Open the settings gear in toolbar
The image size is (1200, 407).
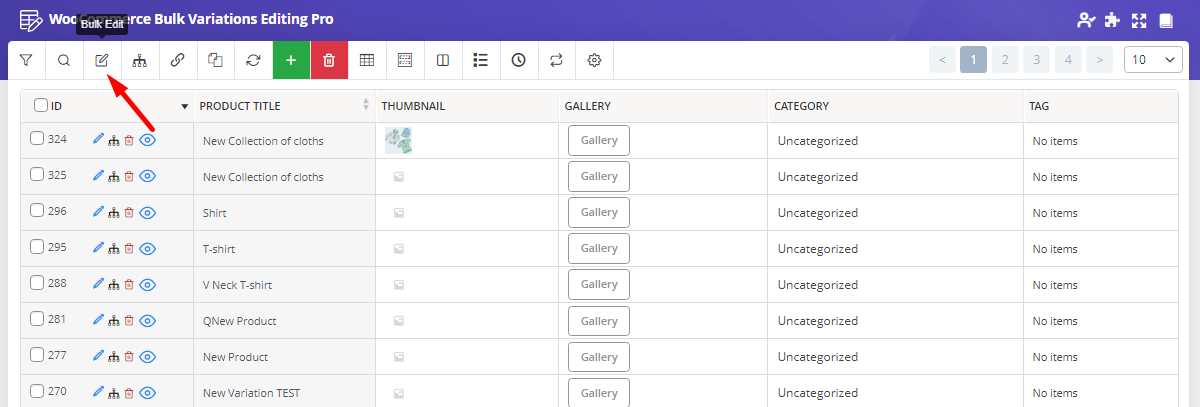point(594,60)
